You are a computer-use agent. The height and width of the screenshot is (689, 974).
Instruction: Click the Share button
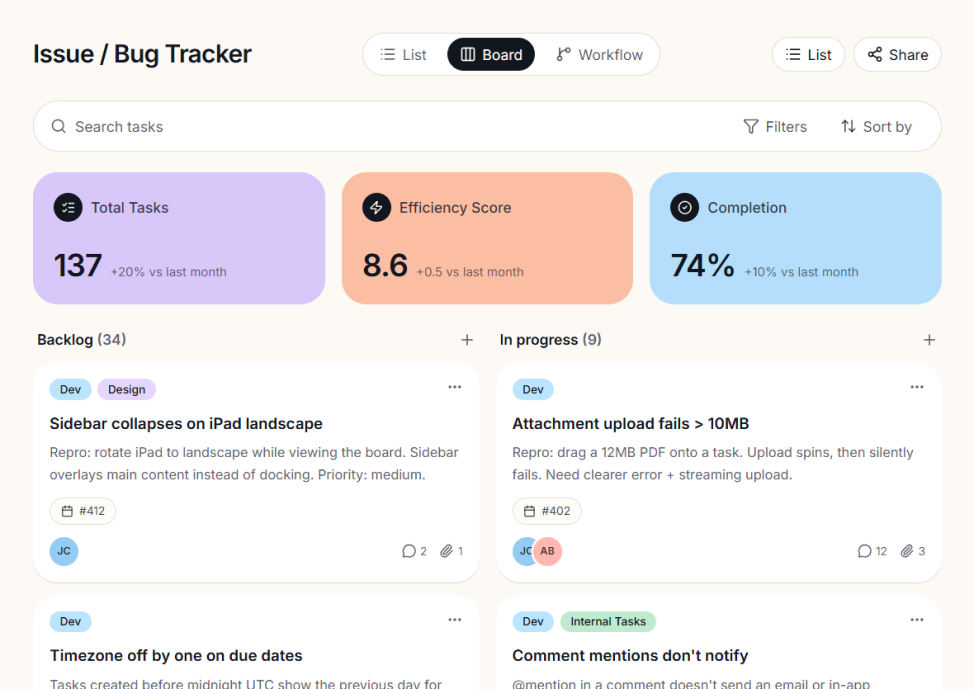[898, 55]
